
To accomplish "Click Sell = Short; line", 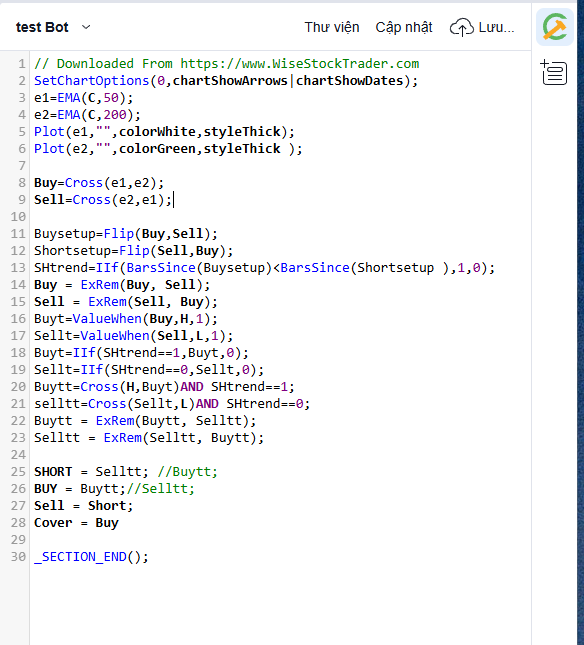I will click(83, 506).
